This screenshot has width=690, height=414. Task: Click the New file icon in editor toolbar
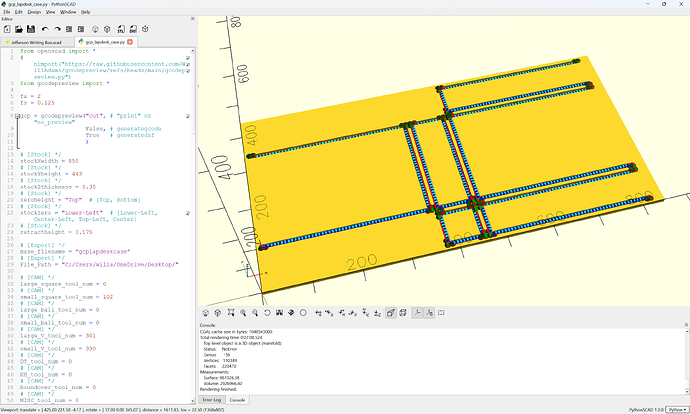tap(7, 29)
